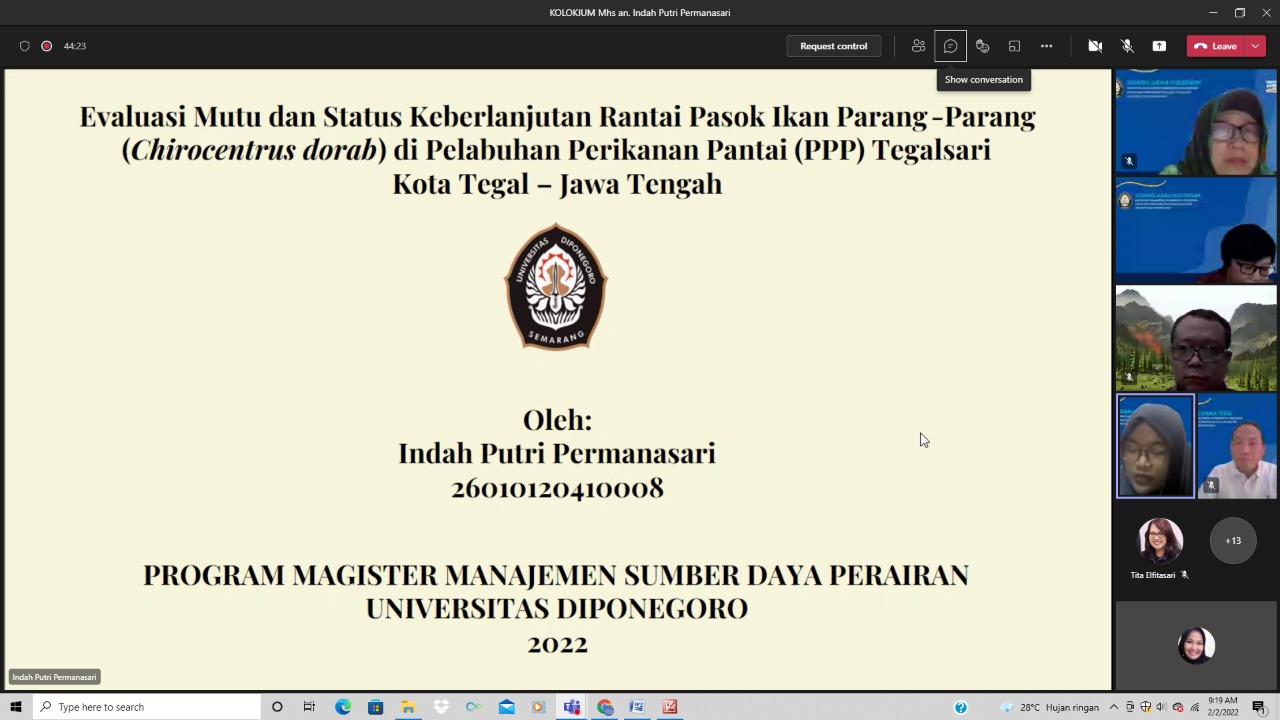The image size is (1280, 720).
Task: Open the Share content tray
Action: pos(1159,46)
